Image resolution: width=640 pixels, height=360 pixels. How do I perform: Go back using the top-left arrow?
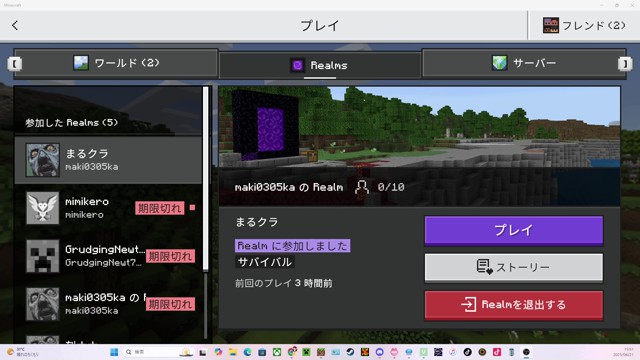[15, 25]
